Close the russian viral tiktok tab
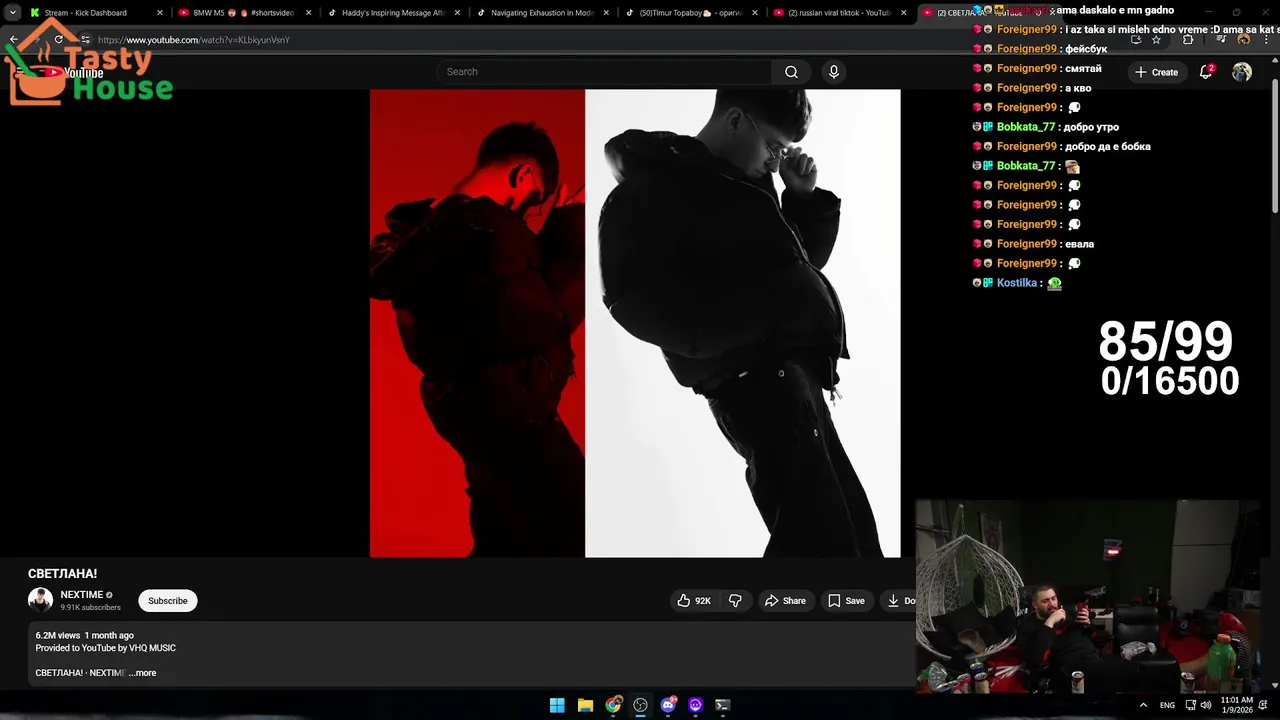This screenshot has height=720, width=1280. pyautogui.click(x=904, y=13)
